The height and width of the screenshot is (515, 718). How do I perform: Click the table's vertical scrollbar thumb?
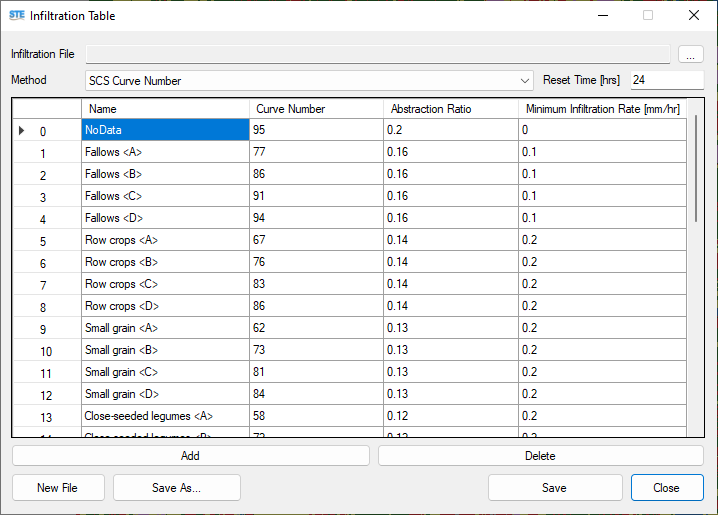pos(696,168)
